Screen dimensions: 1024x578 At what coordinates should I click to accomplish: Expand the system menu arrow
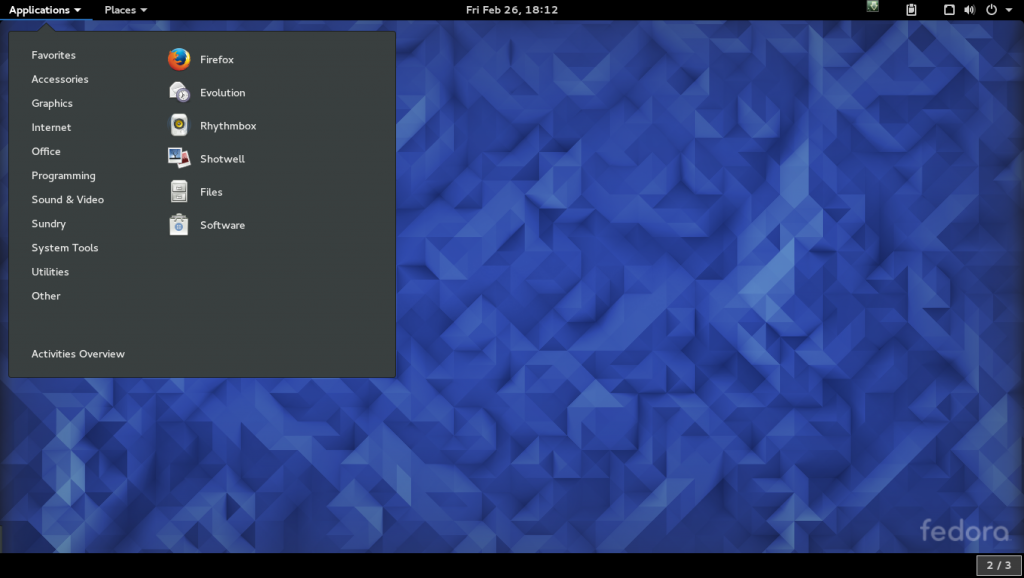point(1009,10)
